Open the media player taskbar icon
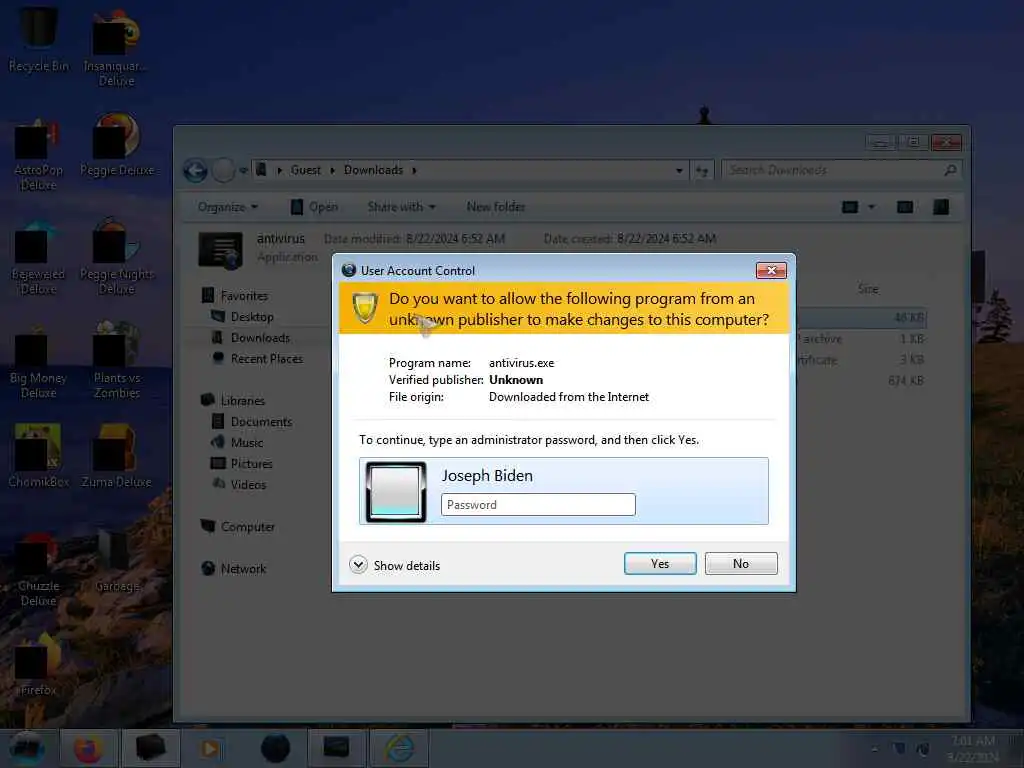This screenshot has width=1024, height=768. click(210, 748)
